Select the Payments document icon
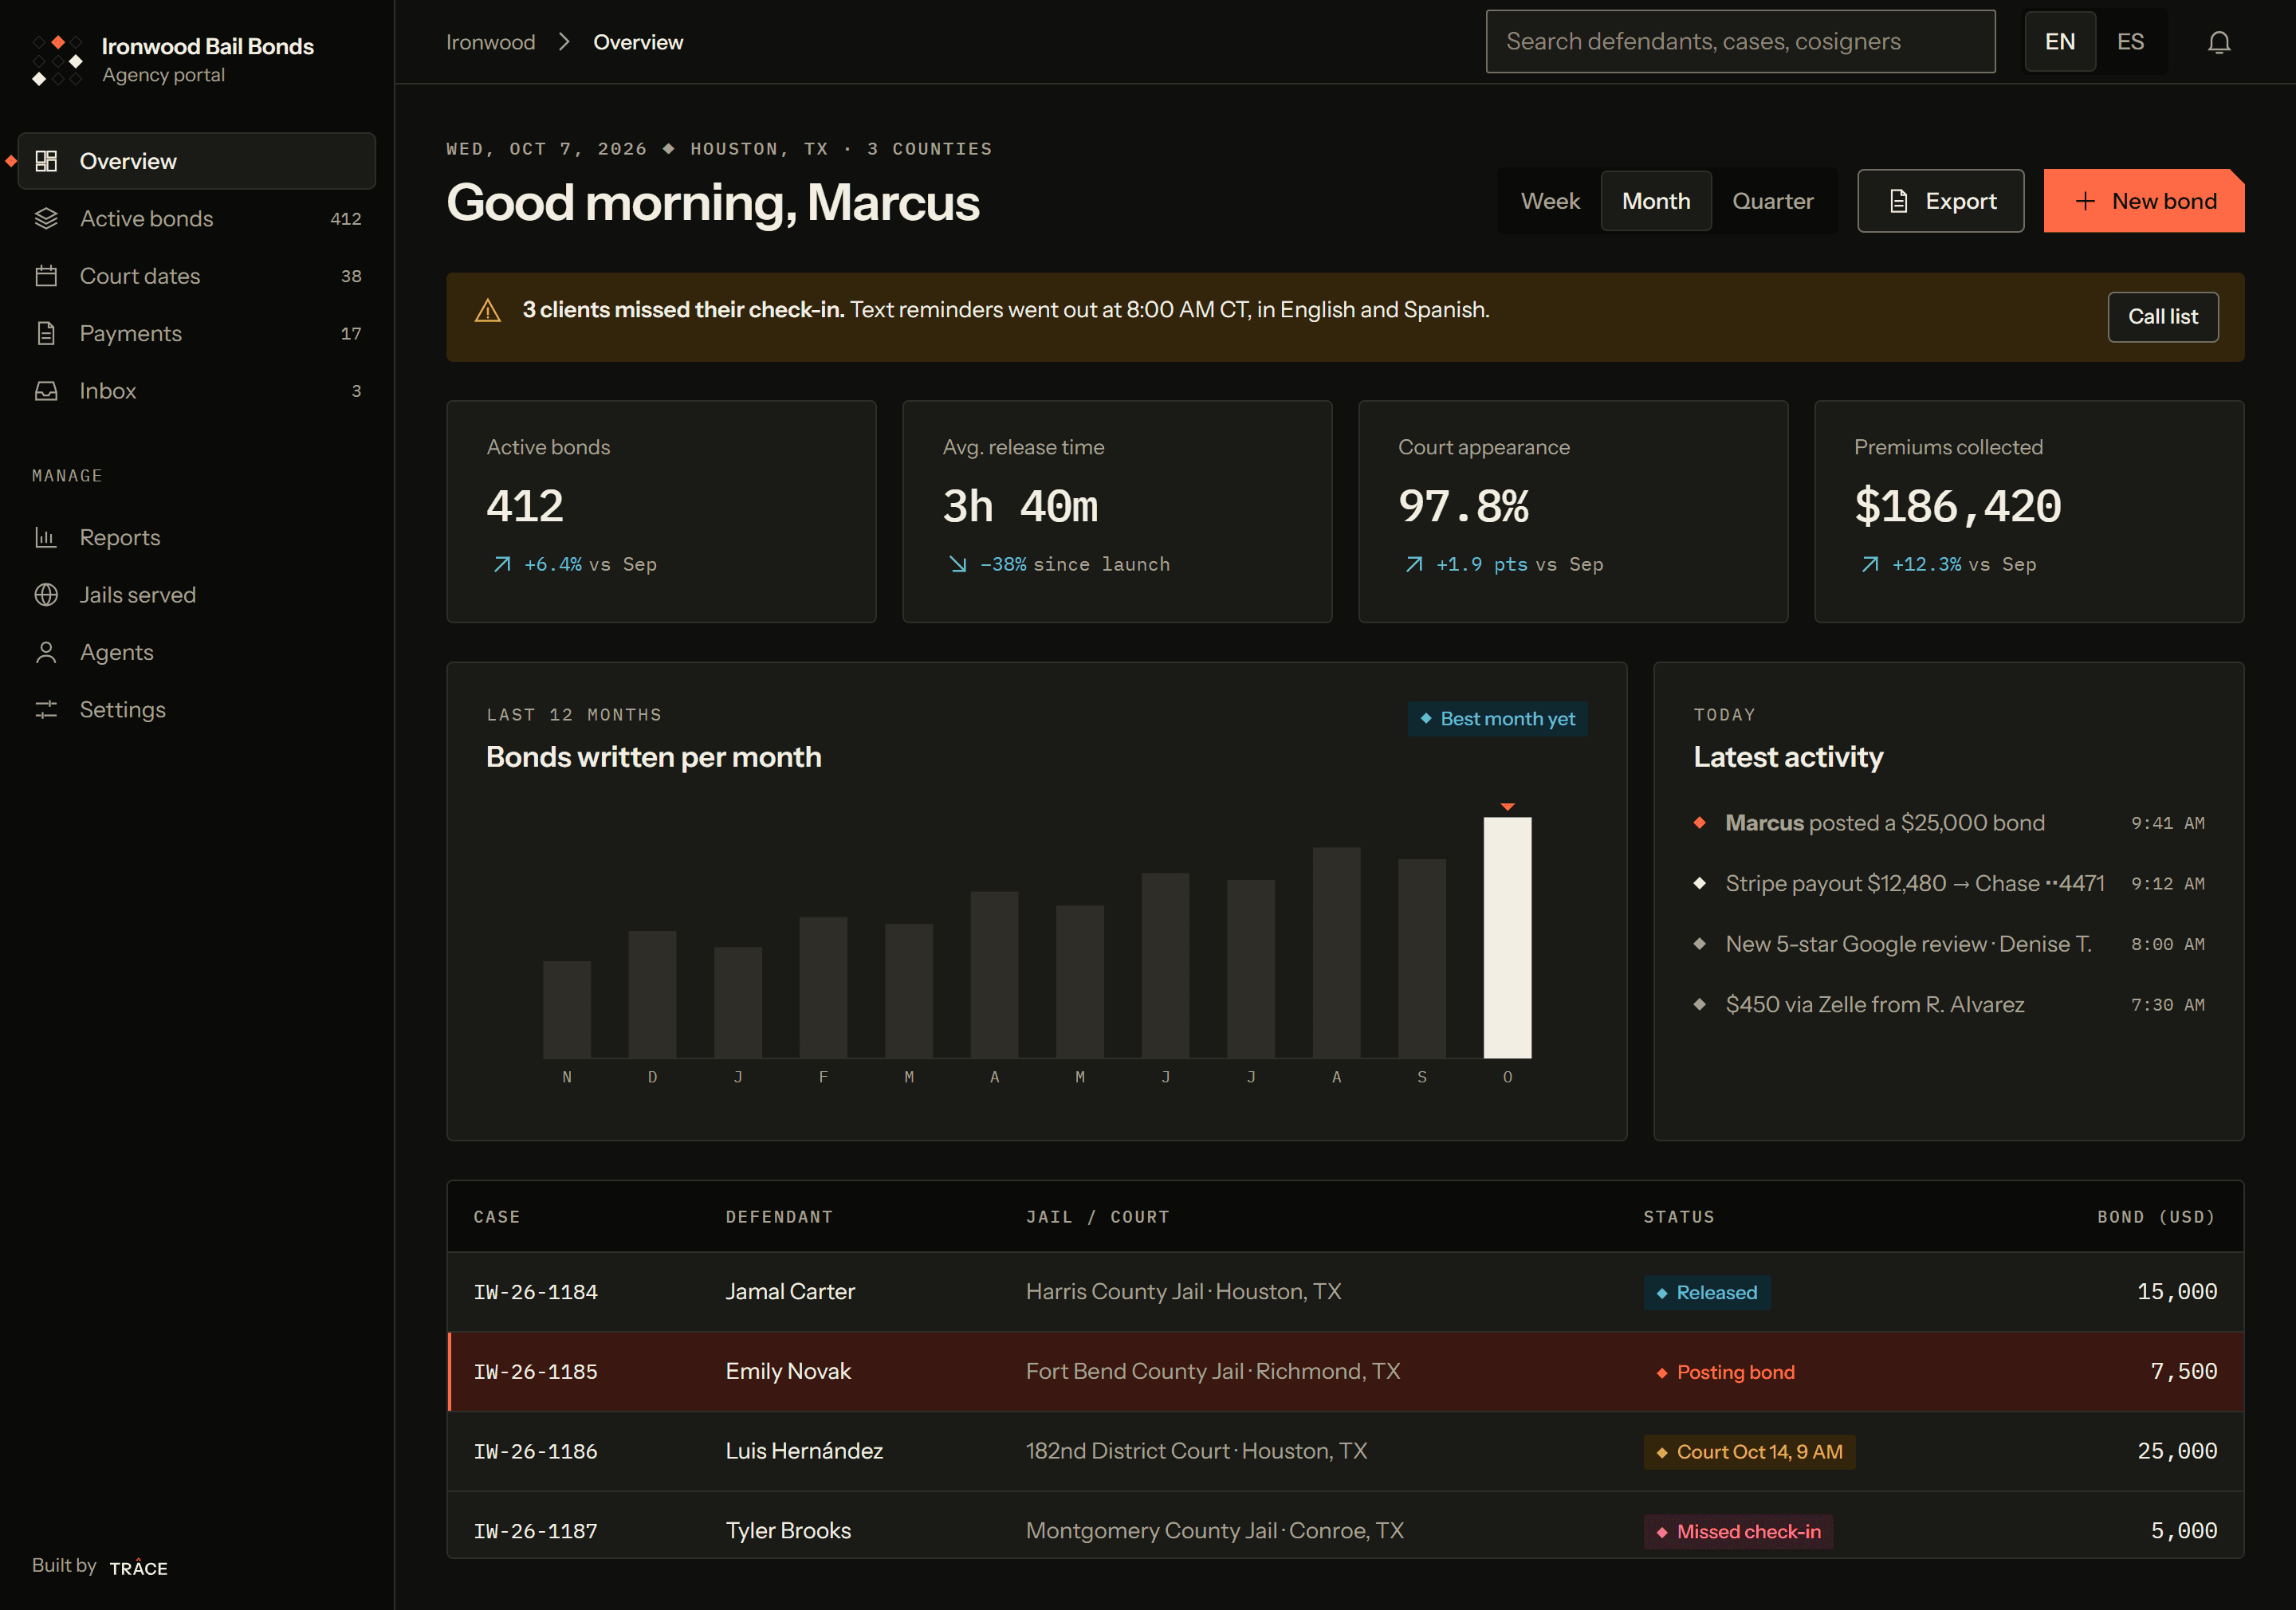The height and width of the screenshot is (1610, 2296). (46, 333)
